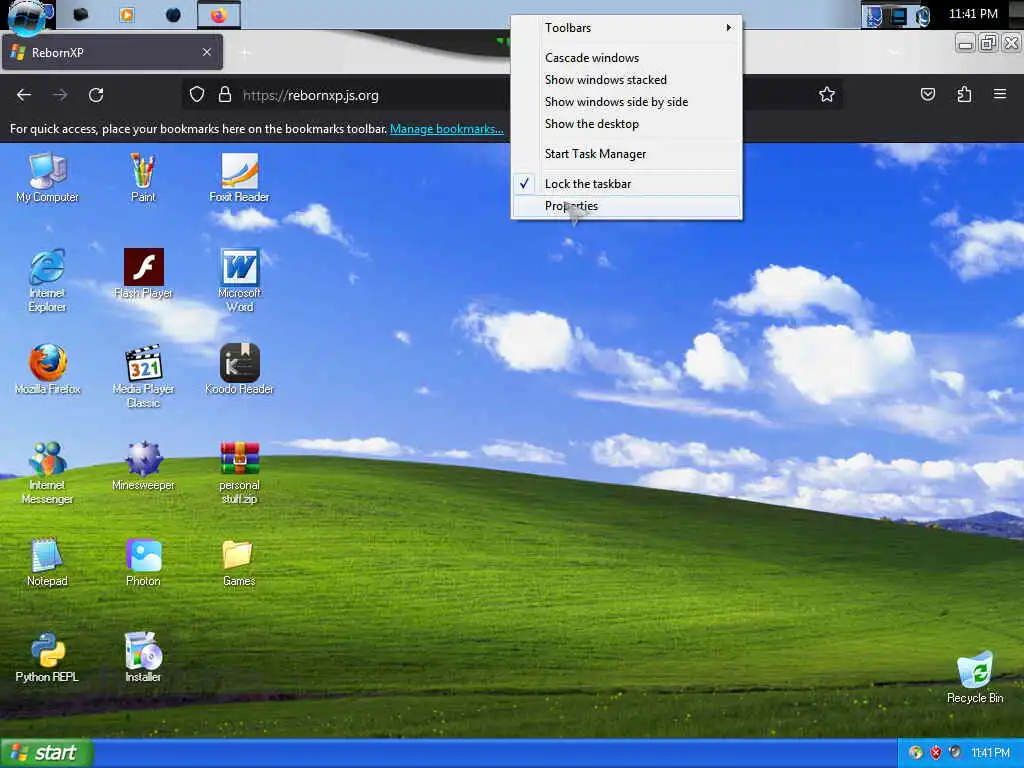Open Firefox extensions puzzle icon
The height and width of the screenshot is (768, 1024).
click(x=964, y=95)
